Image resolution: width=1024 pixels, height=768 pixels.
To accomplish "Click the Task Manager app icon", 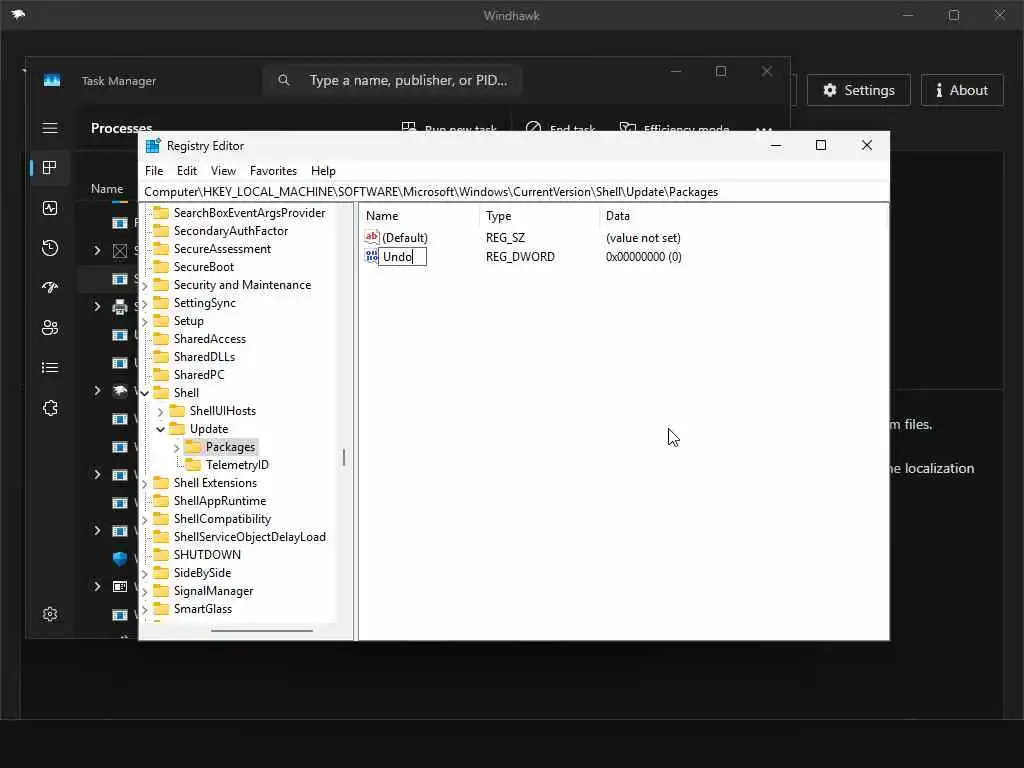I will (x=52, y=80).
